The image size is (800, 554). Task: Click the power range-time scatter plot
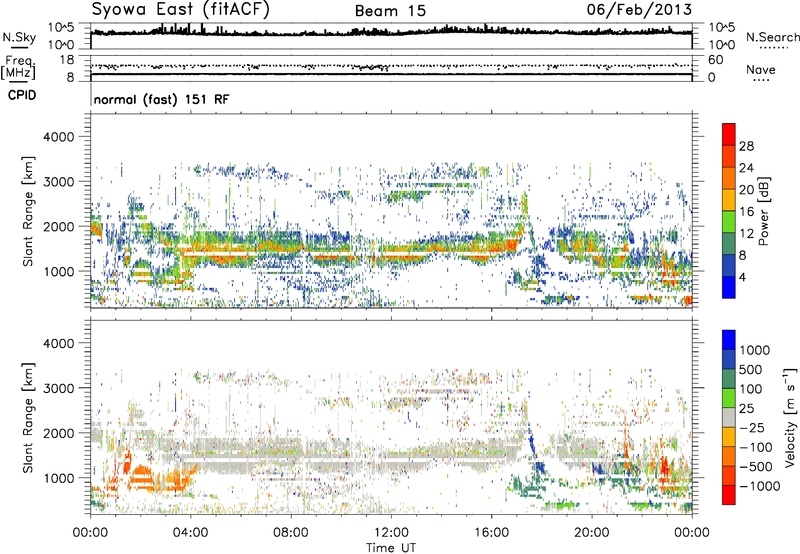[391, 211]
